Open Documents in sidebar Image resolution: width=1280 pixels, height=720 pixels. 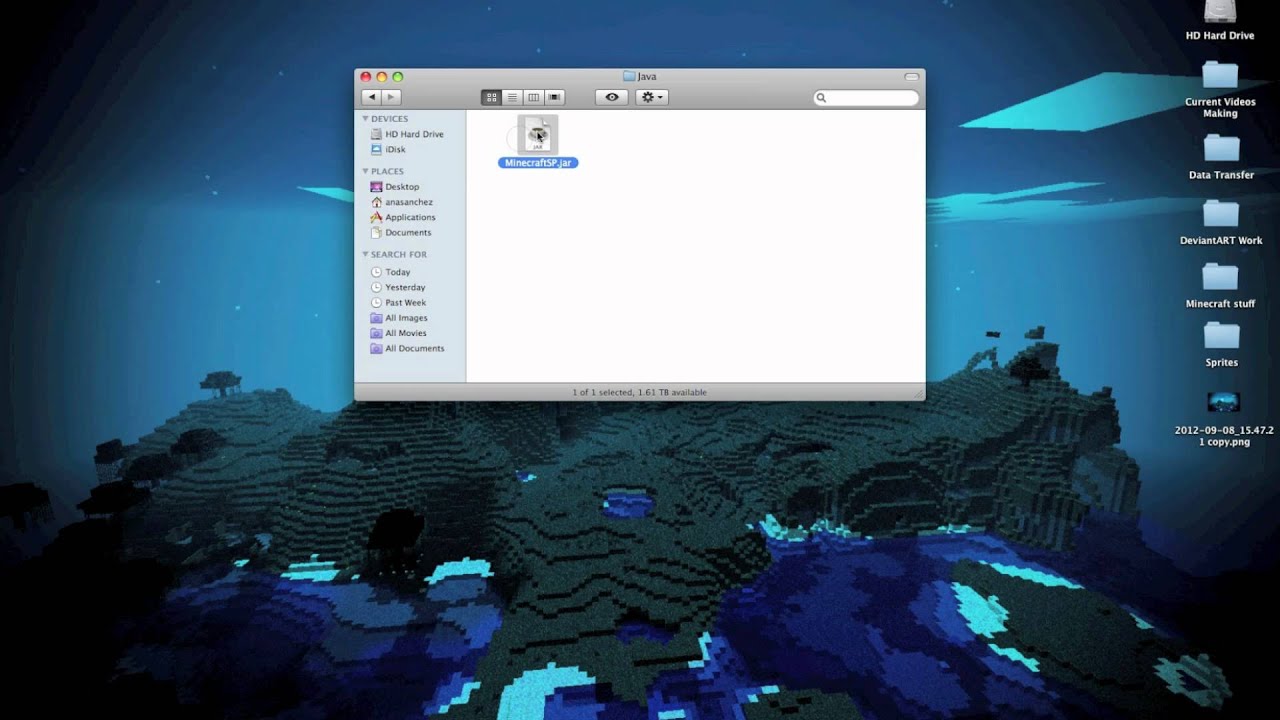(x=401, y=232)
